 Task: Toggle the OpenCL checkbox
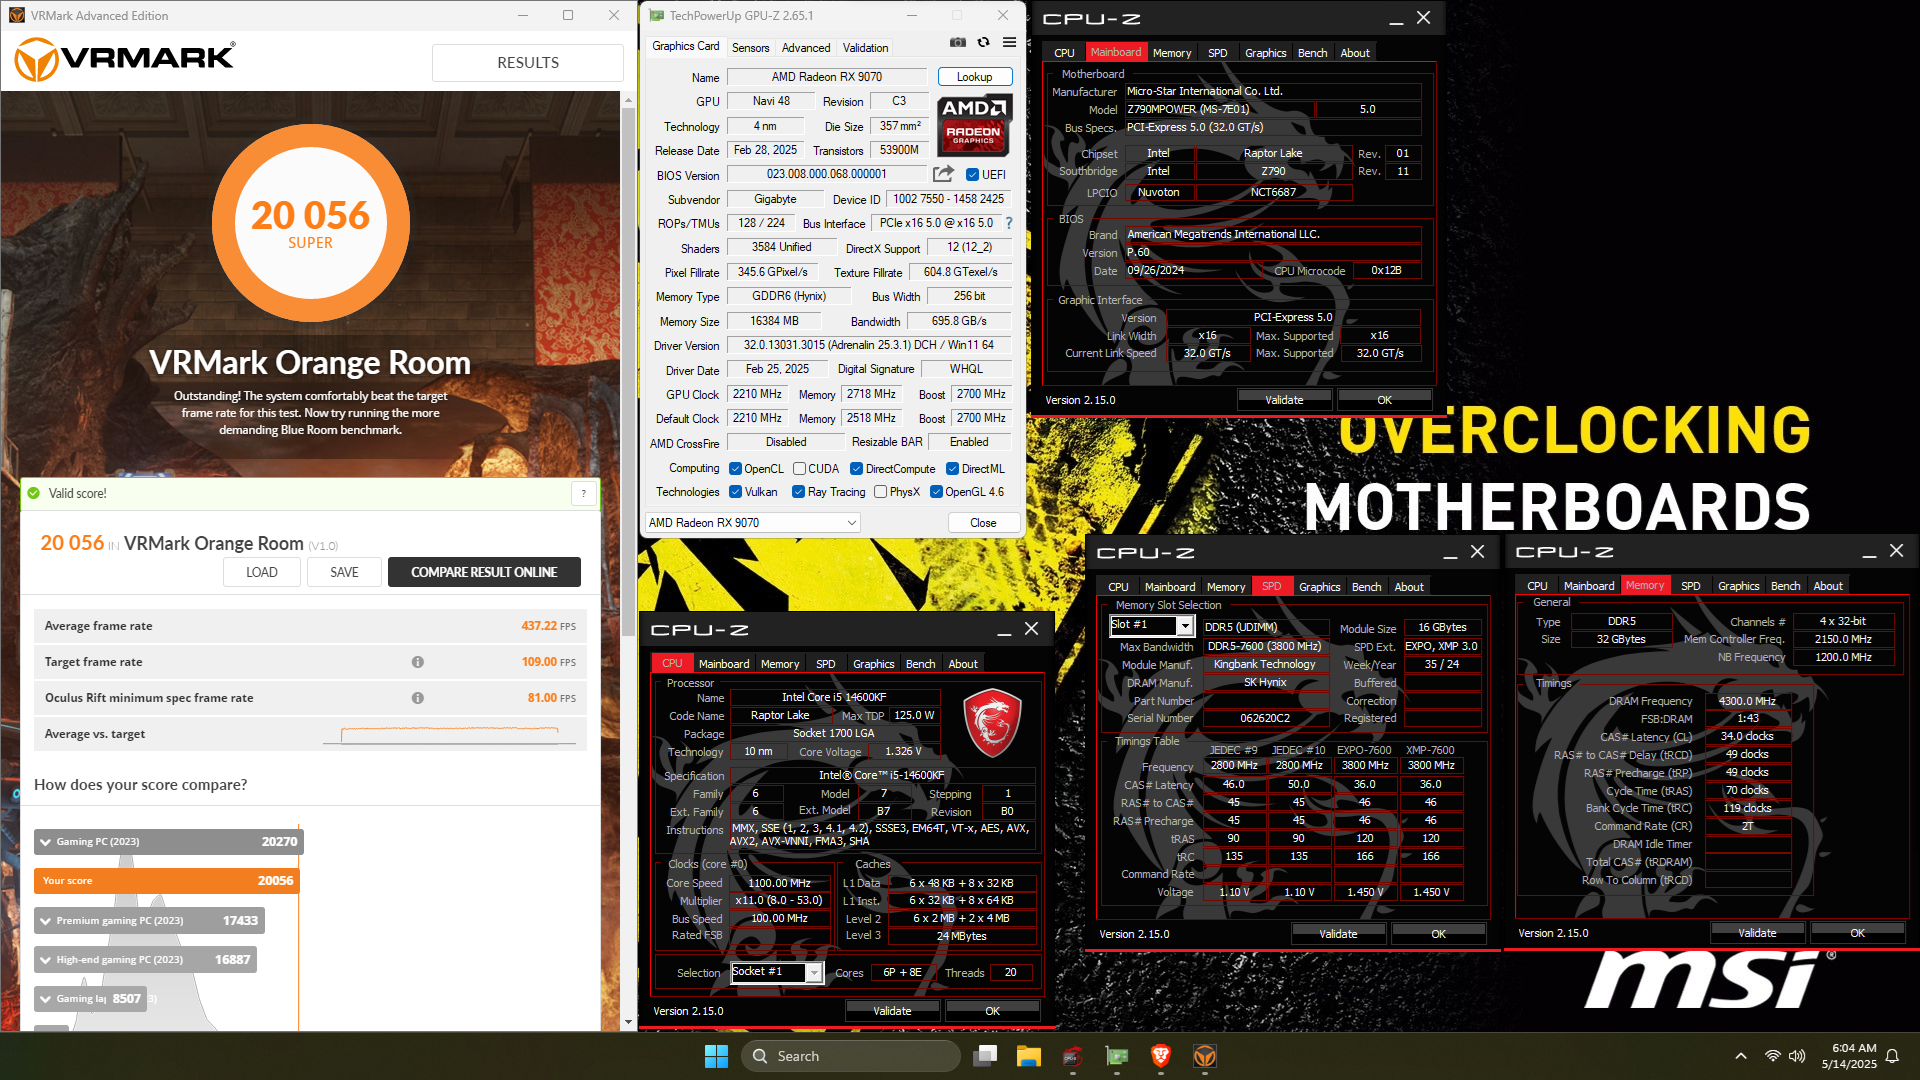pos(735,469)
